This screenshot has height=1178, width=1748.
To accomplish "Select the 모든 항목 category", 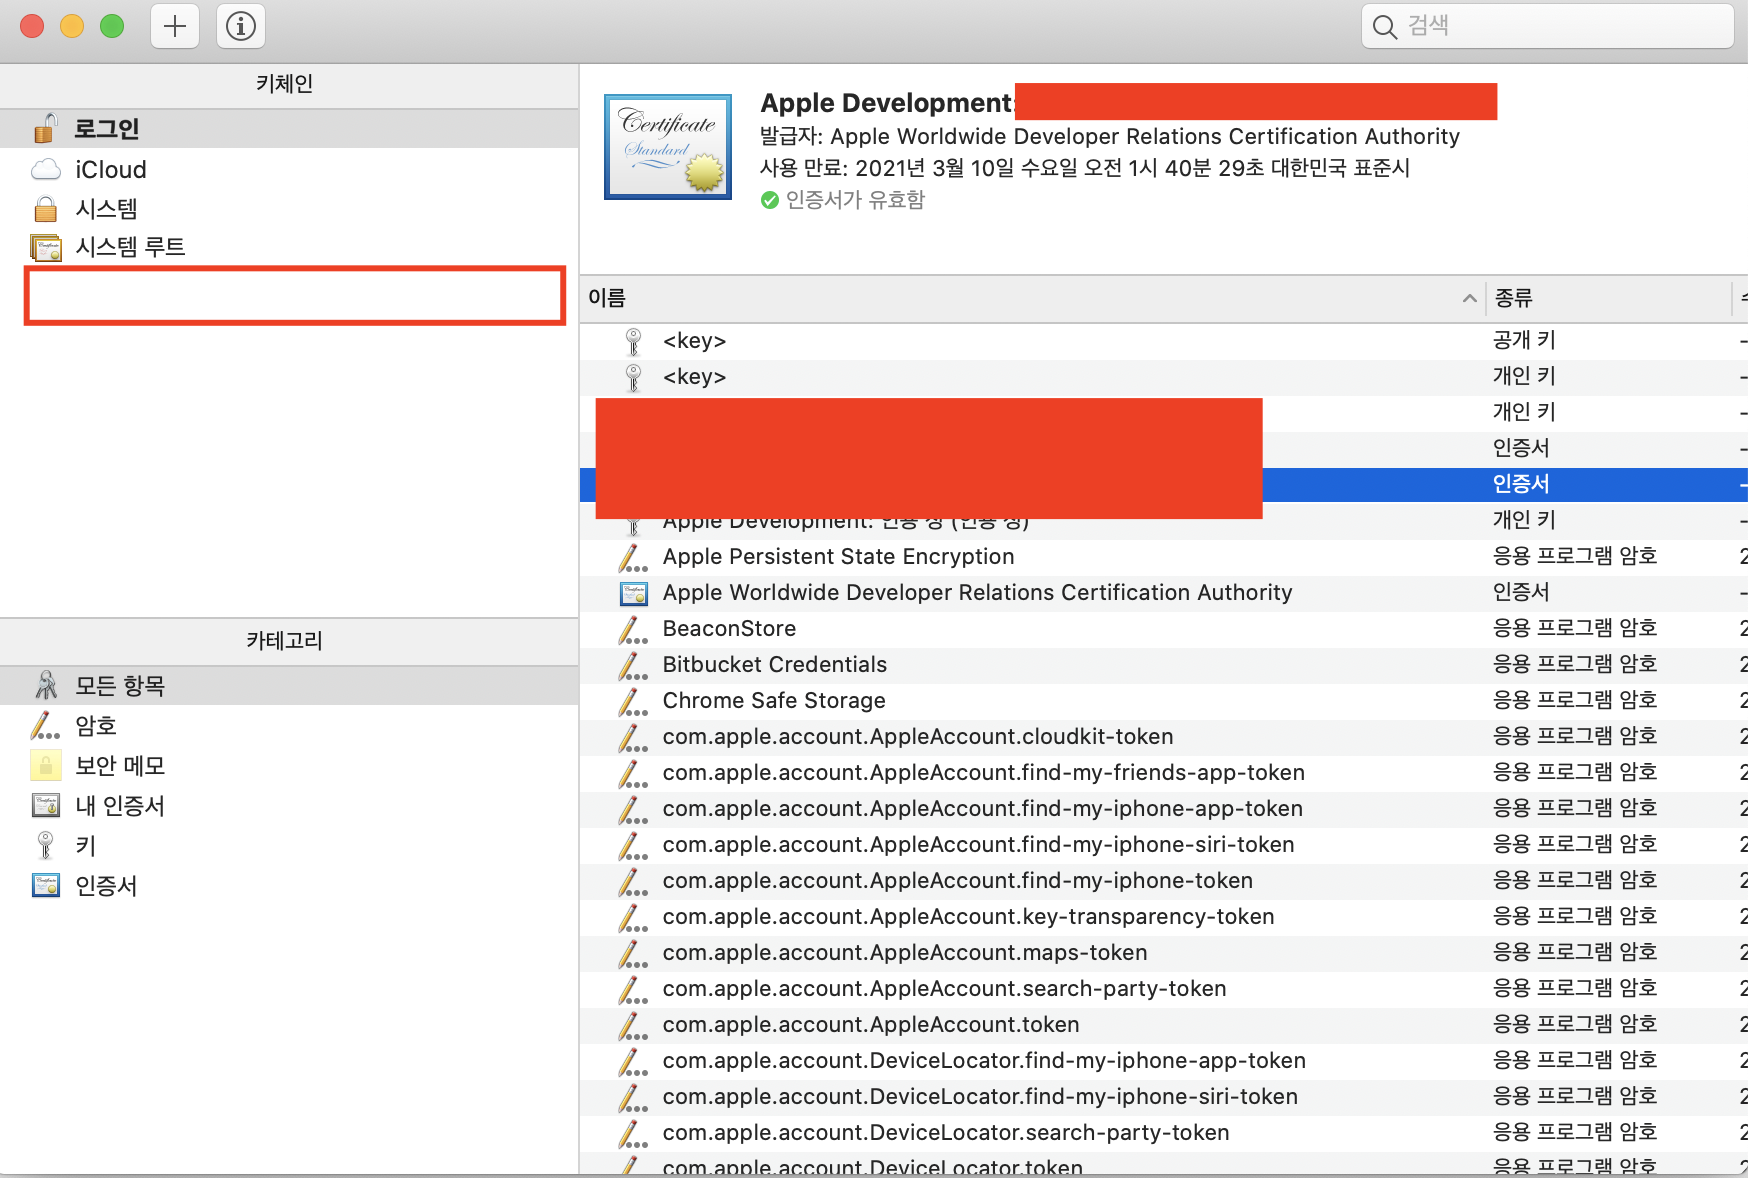I will pyautogui.click(x=289, y=686).
